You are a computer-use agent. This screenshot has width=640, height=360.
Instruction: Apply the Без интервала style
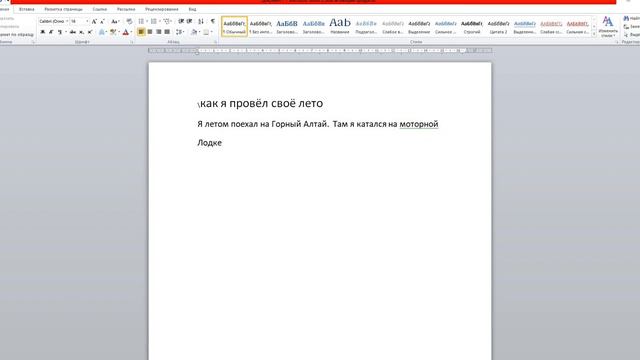(260, 27)
